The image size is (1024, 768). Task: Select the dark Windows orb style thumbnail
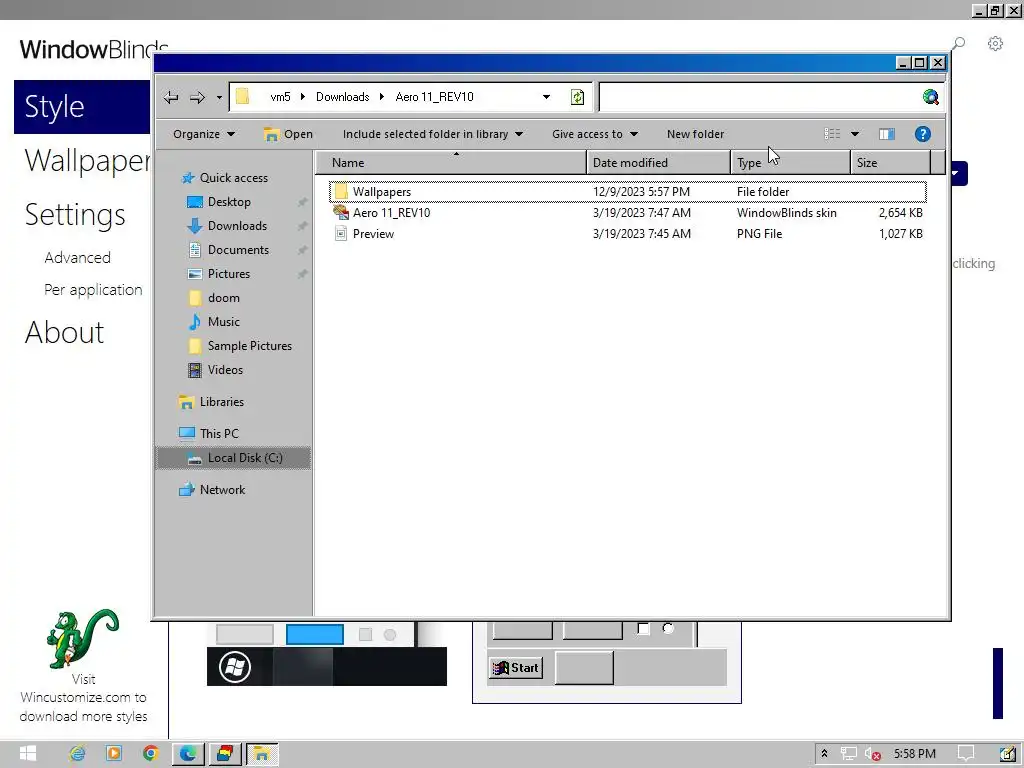[x=327, y=654]
